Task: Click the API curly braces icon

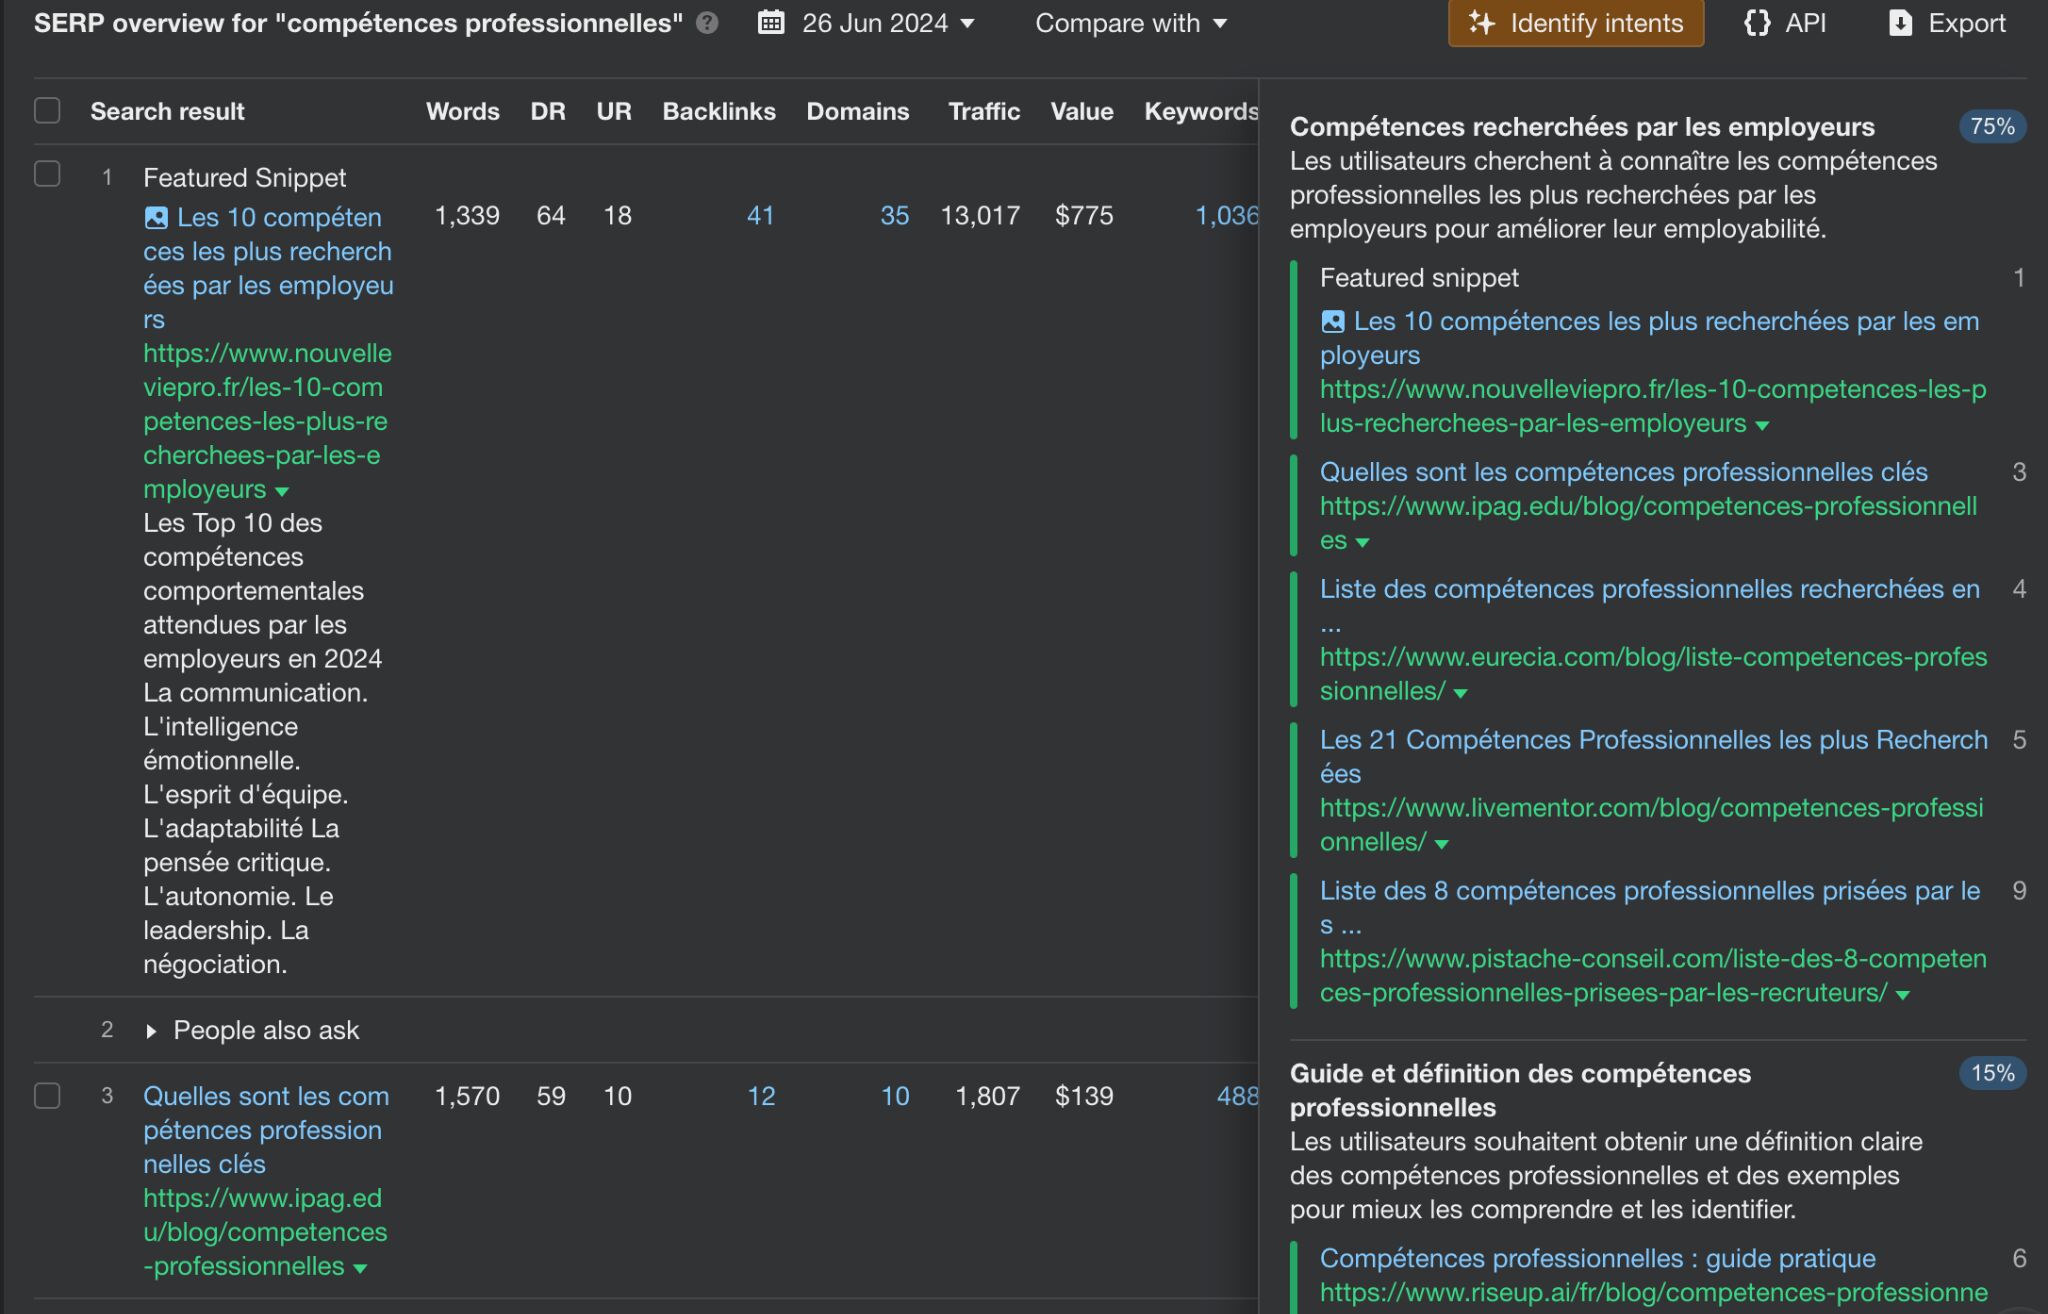Action: pyautogui.click(x=1757, y=23)
